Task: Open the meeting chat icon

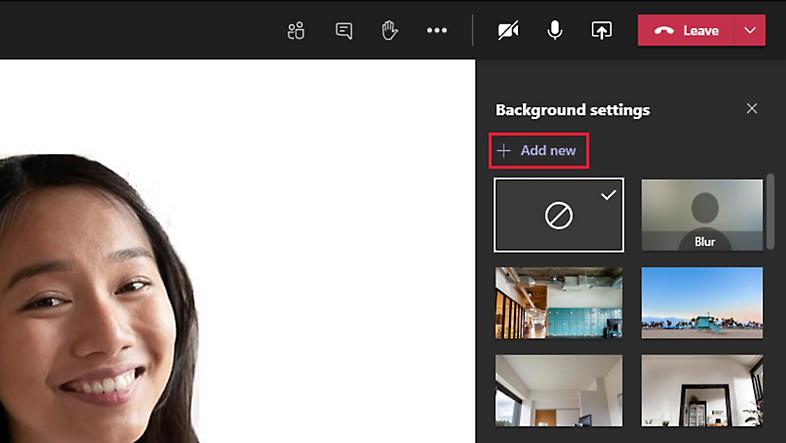Action: (x=343, y=30)
